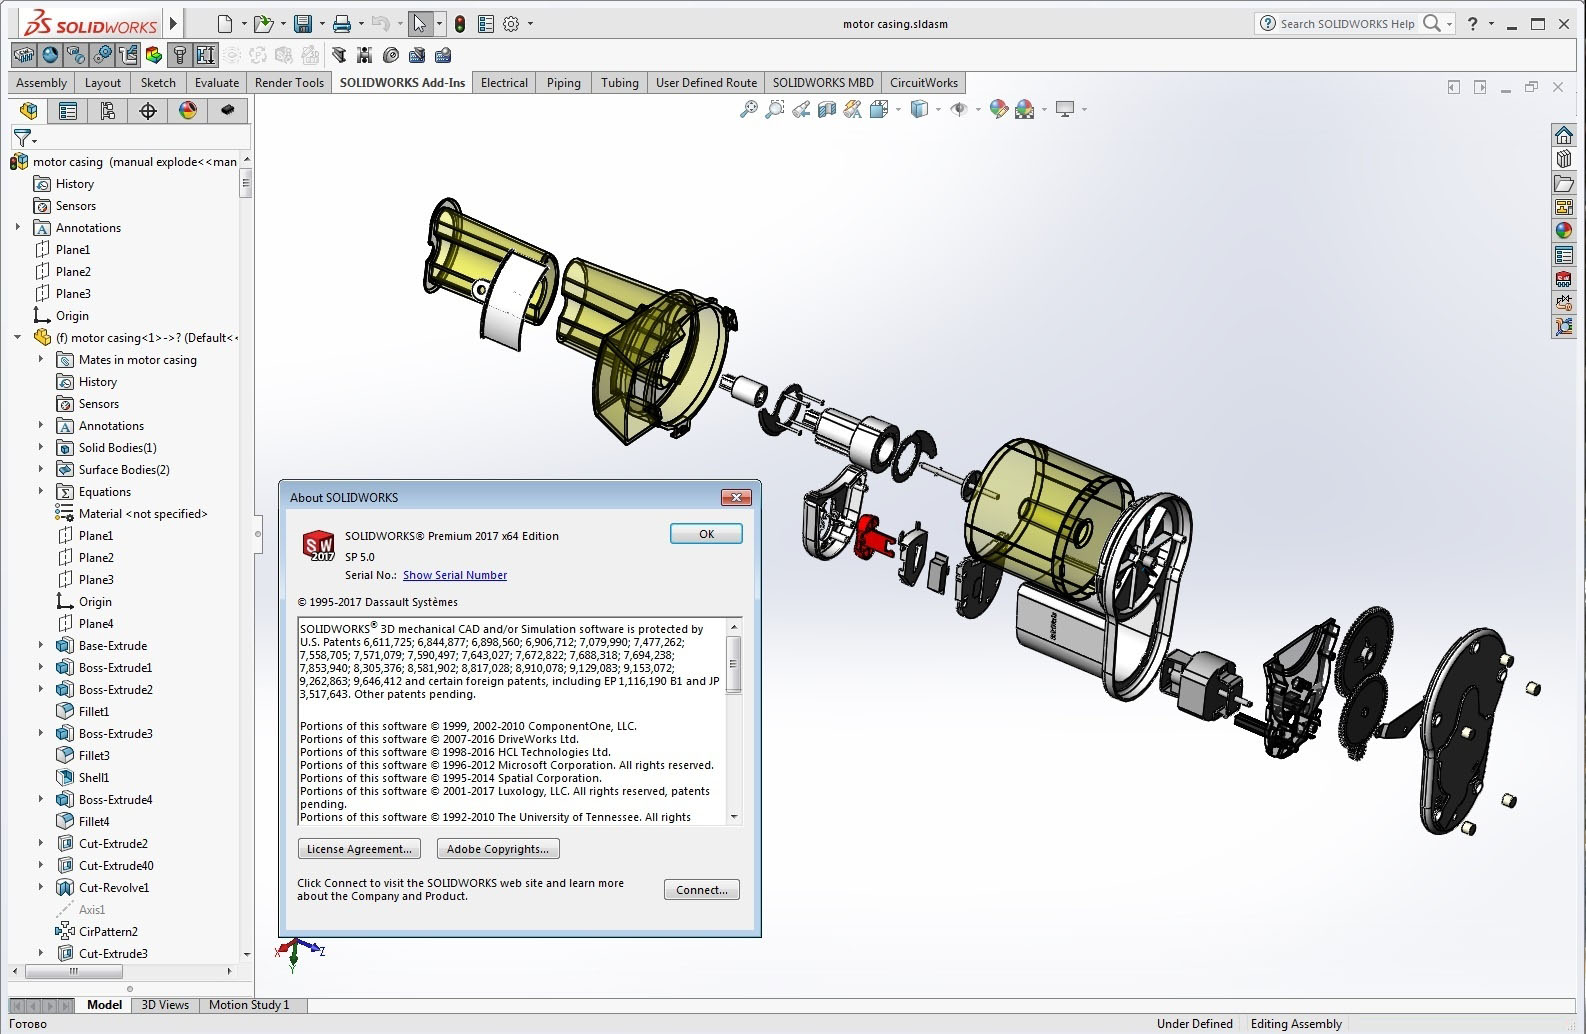Switch to the Evaluate tab
The height and width of the screenshot is (1034, 1586).
click(x=217, y=83)
